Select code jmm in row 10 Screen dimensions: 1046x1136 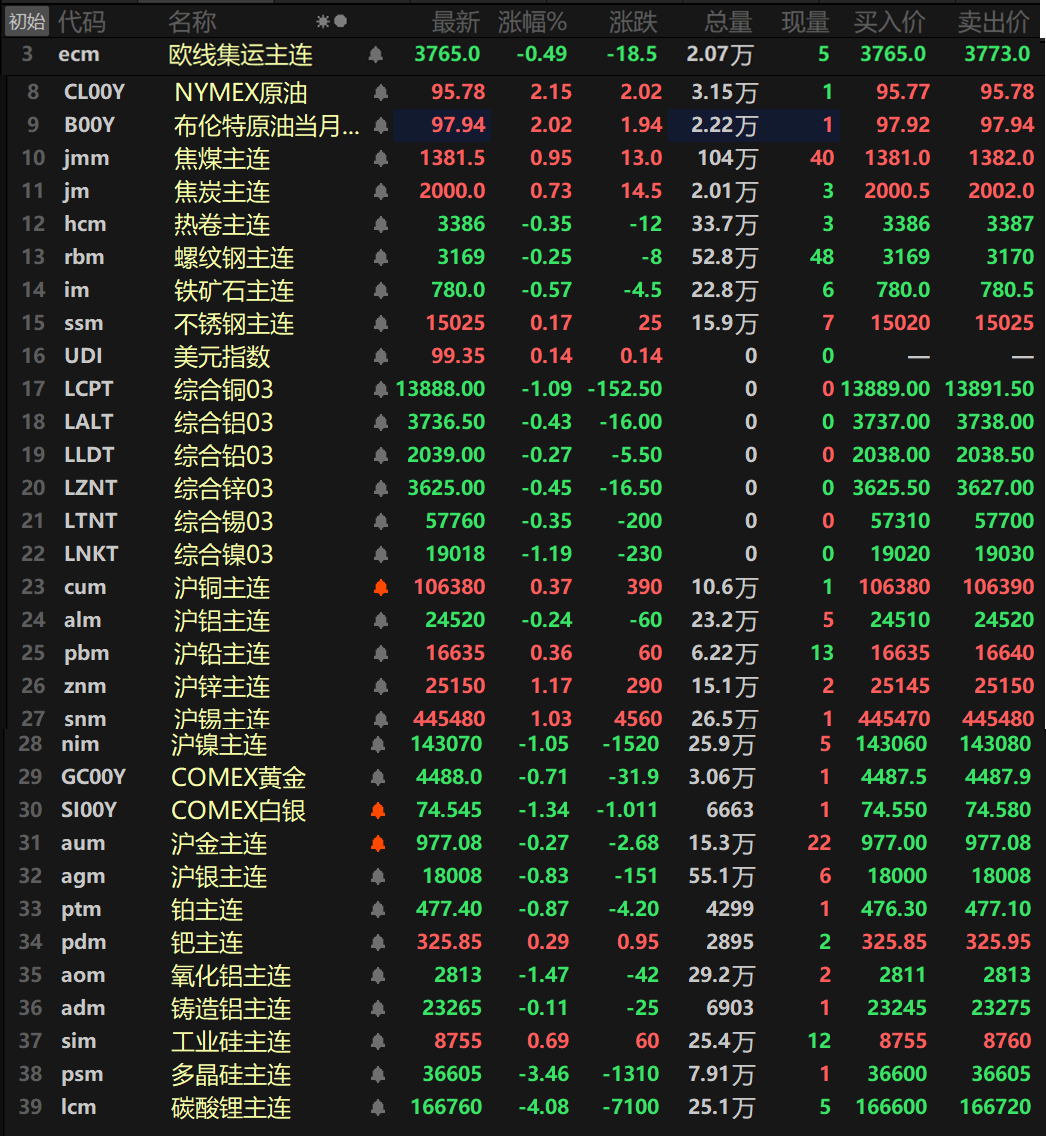point(86,158)
